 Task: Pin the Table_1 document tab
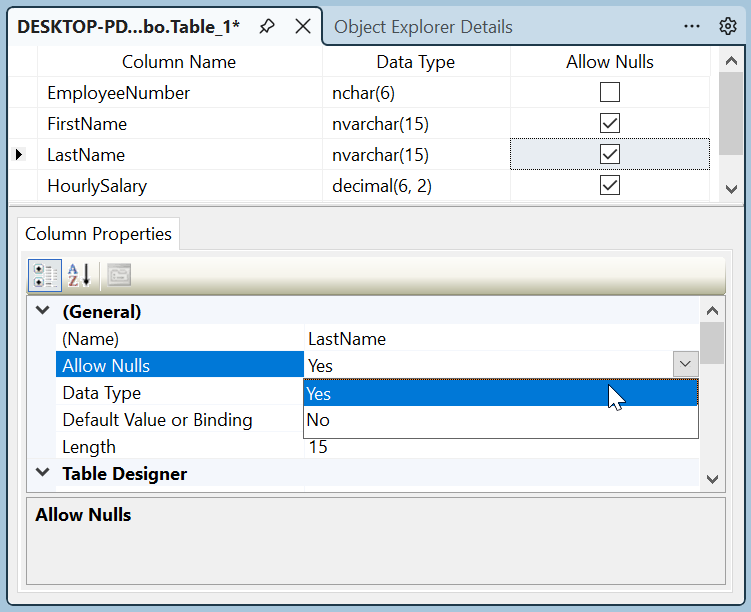click(267, 26)
